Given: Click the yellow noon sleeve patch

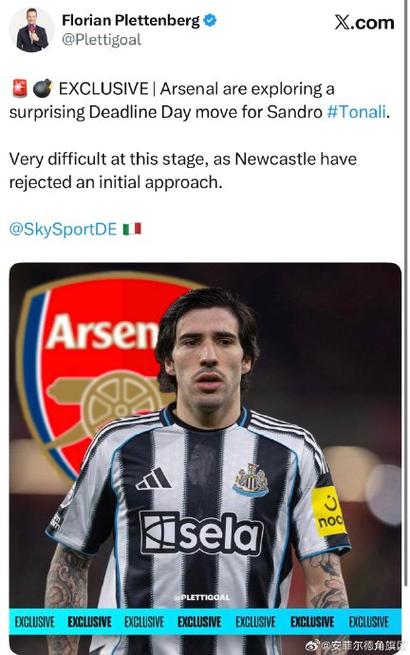Looking at the screenshot, I should pyautogui.click(x=329, y=511).
